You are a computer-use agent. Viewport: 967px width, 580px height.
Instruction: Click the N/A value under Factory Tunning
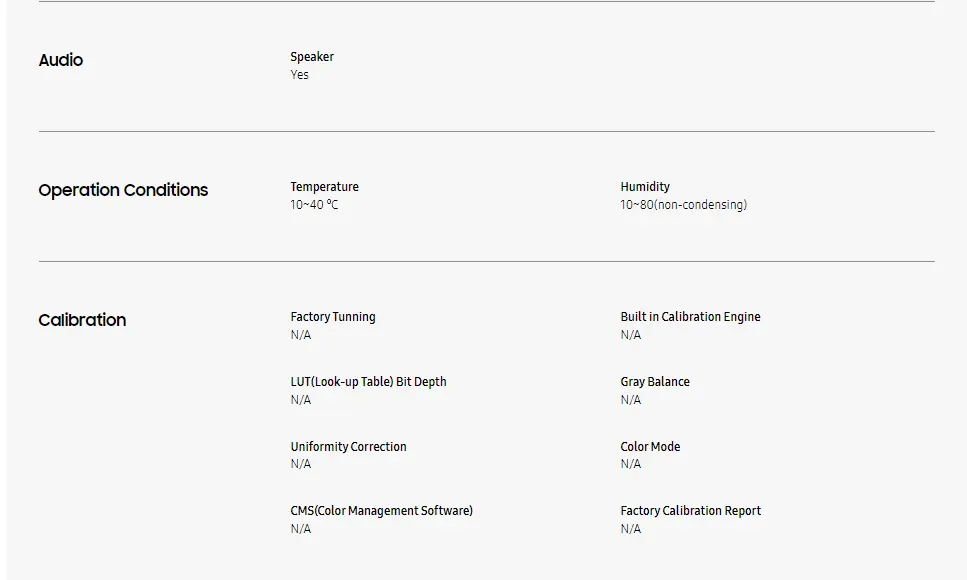click(300, 335)
